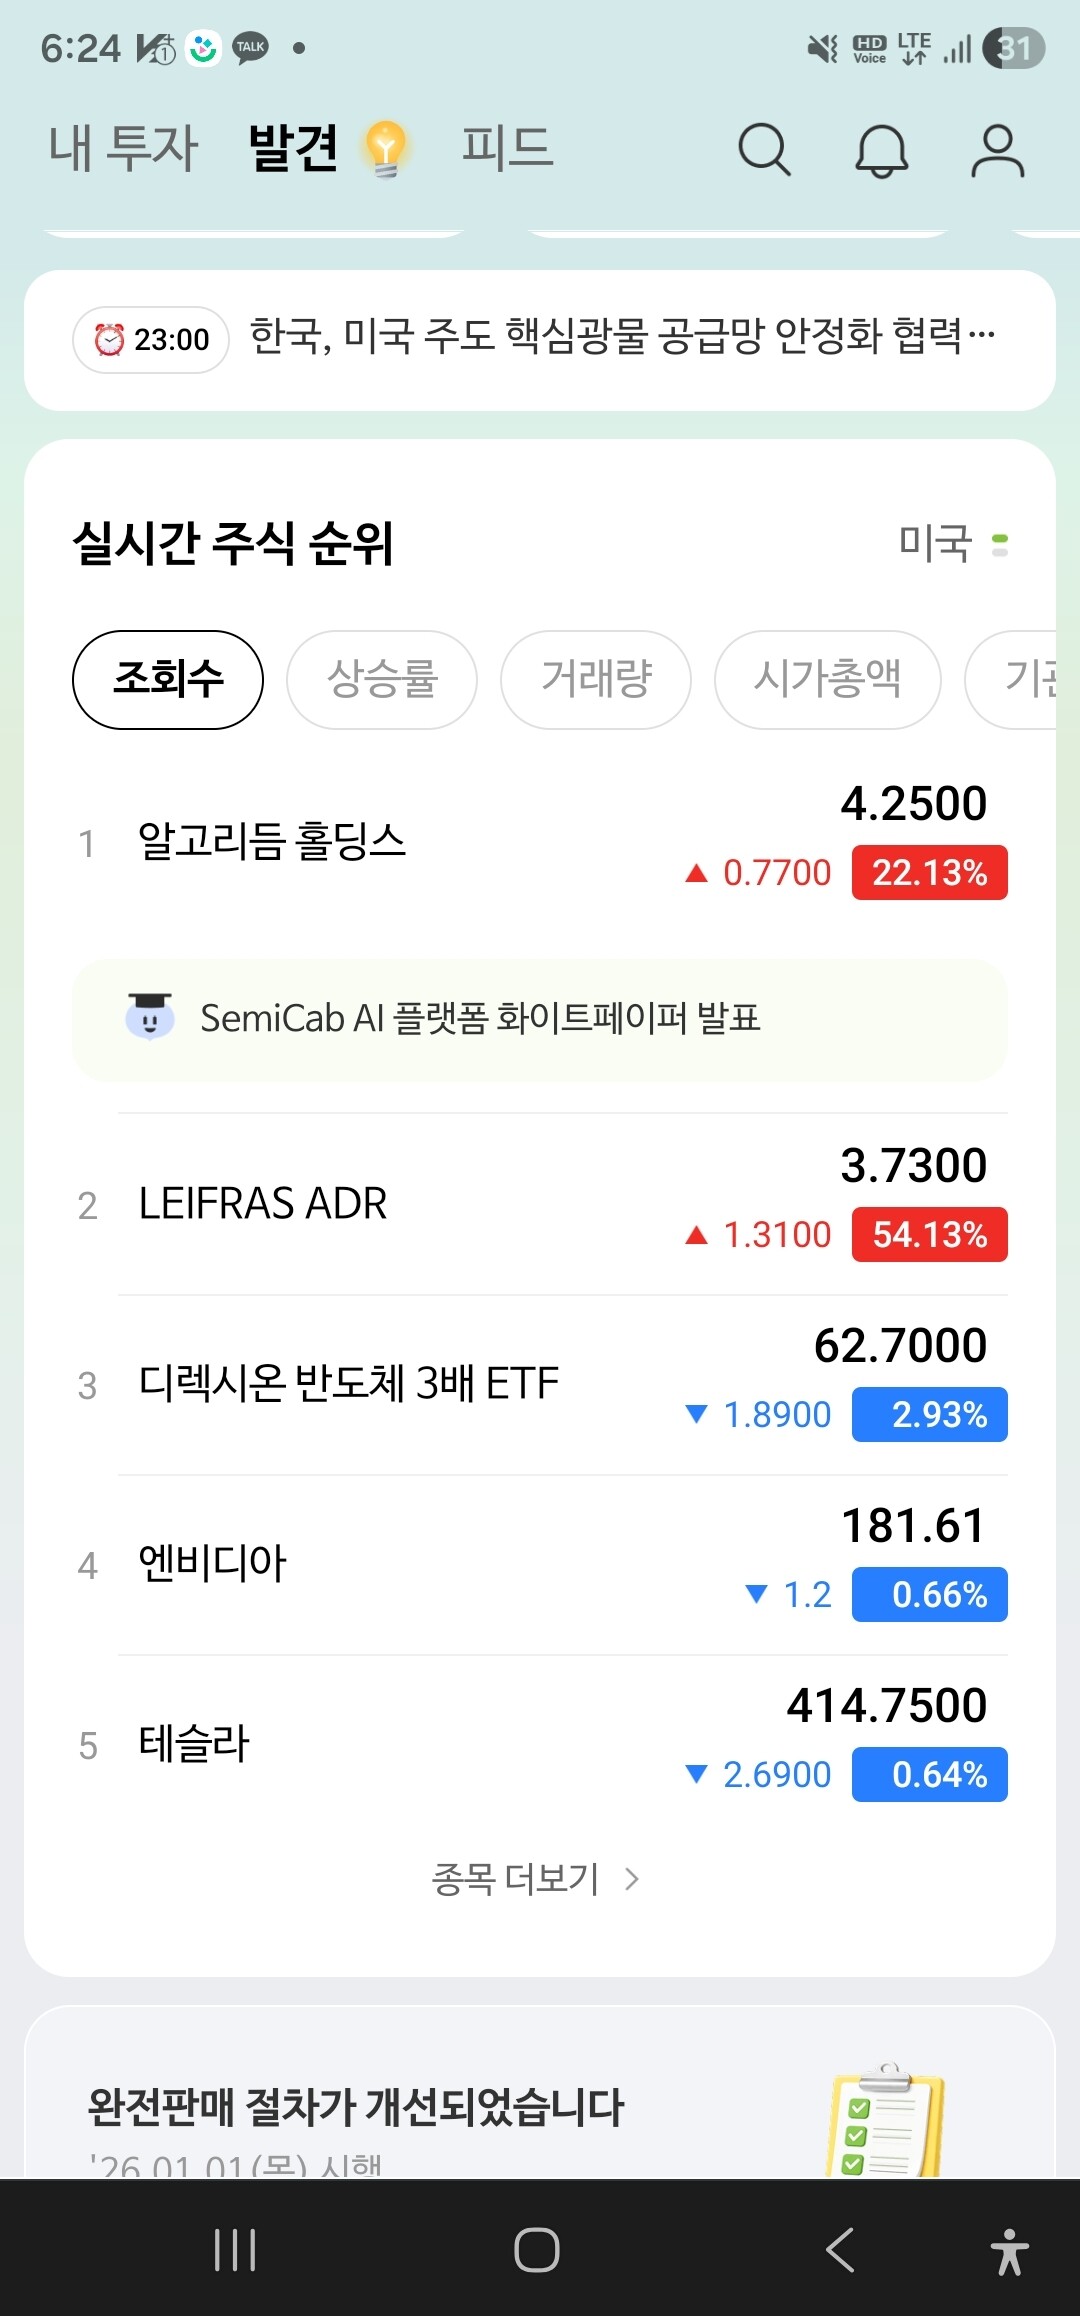This screenshot has height=2316, width=1080.
Task: Open the 한국, 미국 핵심광물 news headline
Action: point(620,337)
